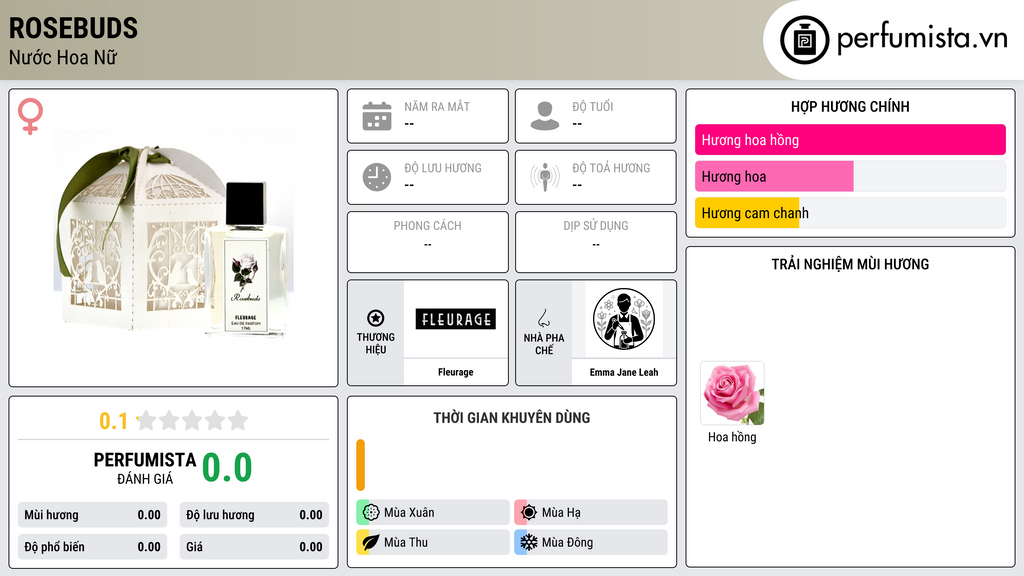This screenshot has width=1024, height=576.
Task: Click the yellow Hương cam chanh accord bar
Action: point(747,213)
